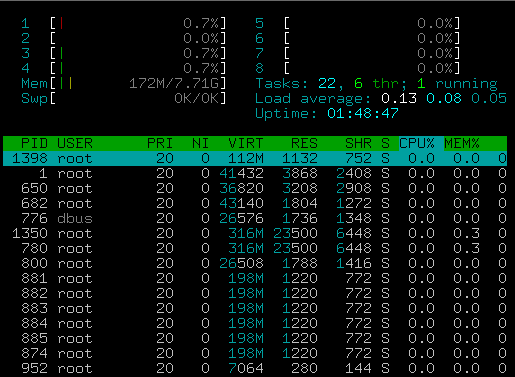Sort by the MEM% column header

click(462, 143)
